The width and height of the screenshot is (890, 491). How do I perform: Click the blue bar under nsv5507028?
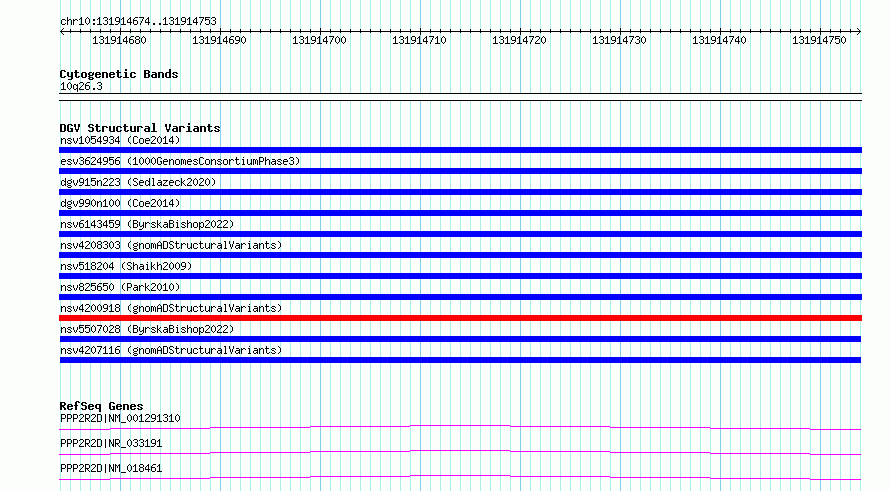pyautogui.click(x=460, y=339)
